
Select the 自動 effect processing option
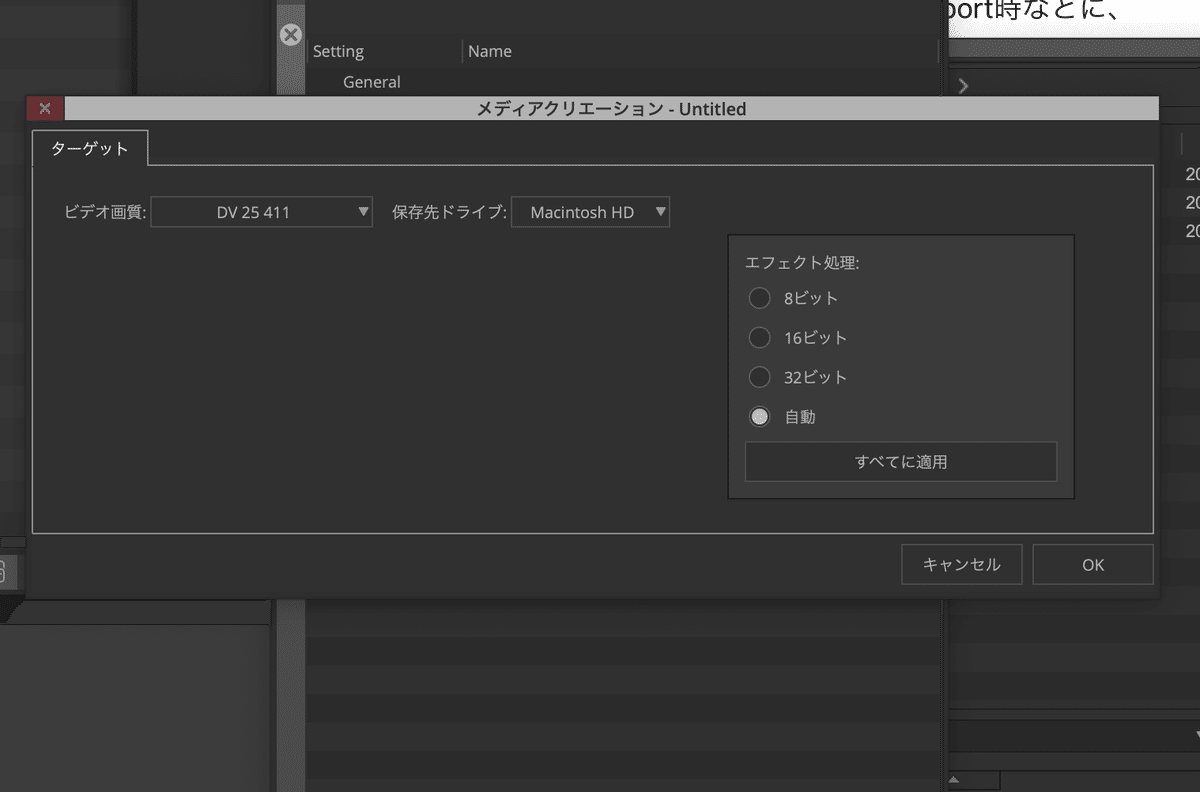pyautogui.click(x=759, y=416)
